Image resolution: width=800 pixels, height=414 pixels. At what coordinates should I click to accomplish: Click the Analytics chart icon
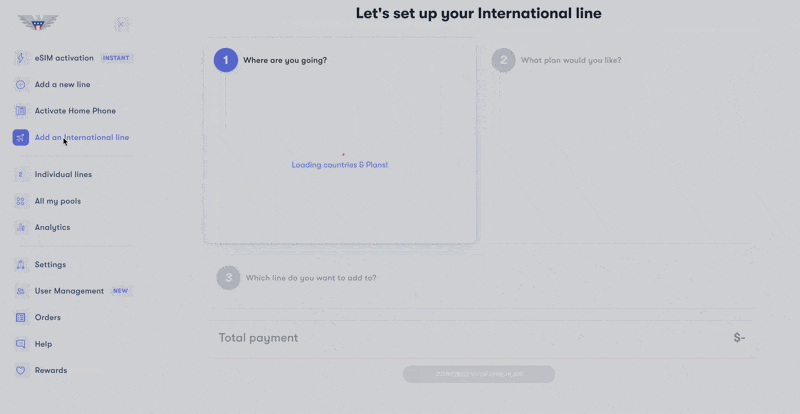click(20, 227)
